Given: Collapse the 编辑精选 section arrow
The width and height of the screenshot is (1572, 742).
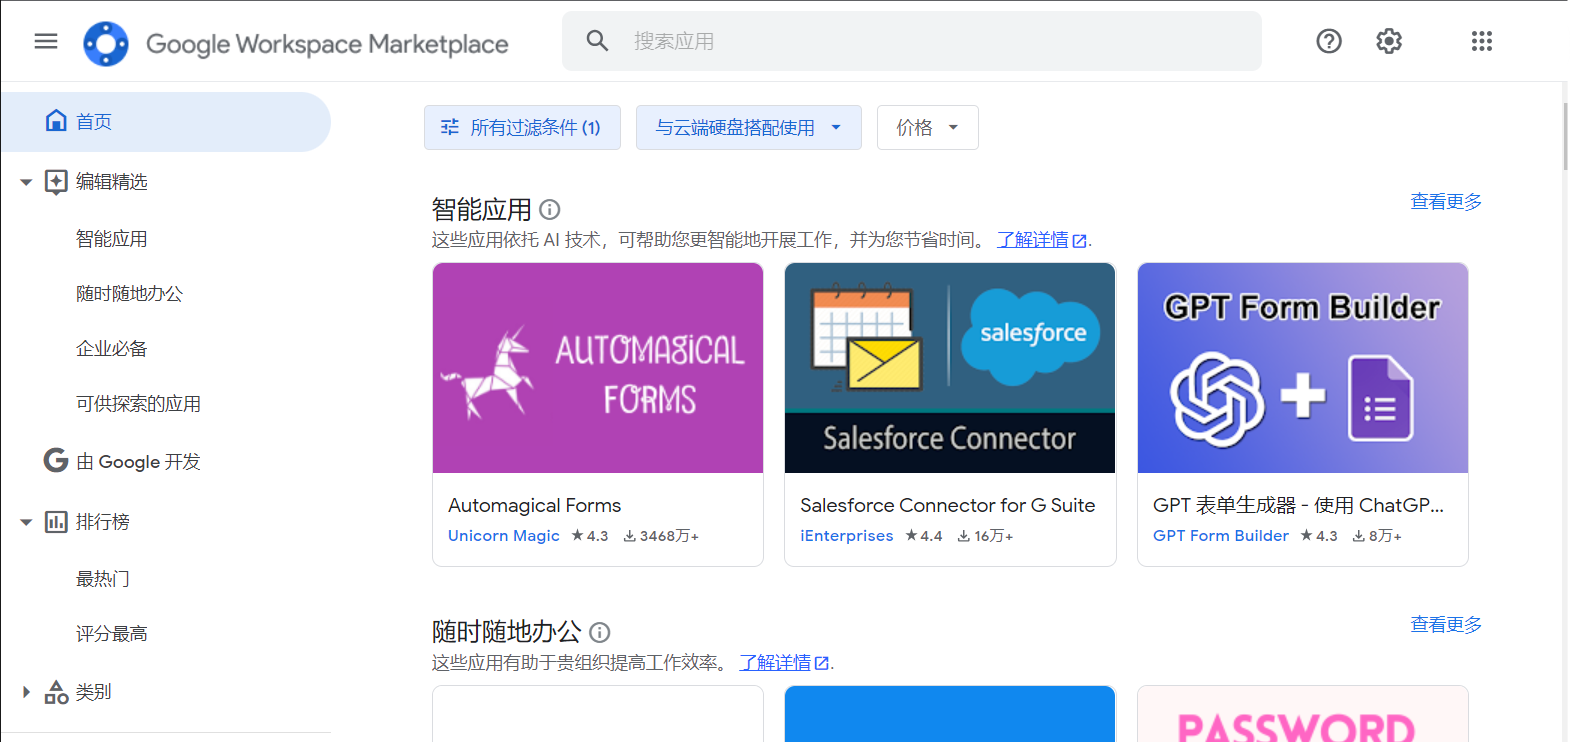Looking at the screenshot, I should pos(26,182).
